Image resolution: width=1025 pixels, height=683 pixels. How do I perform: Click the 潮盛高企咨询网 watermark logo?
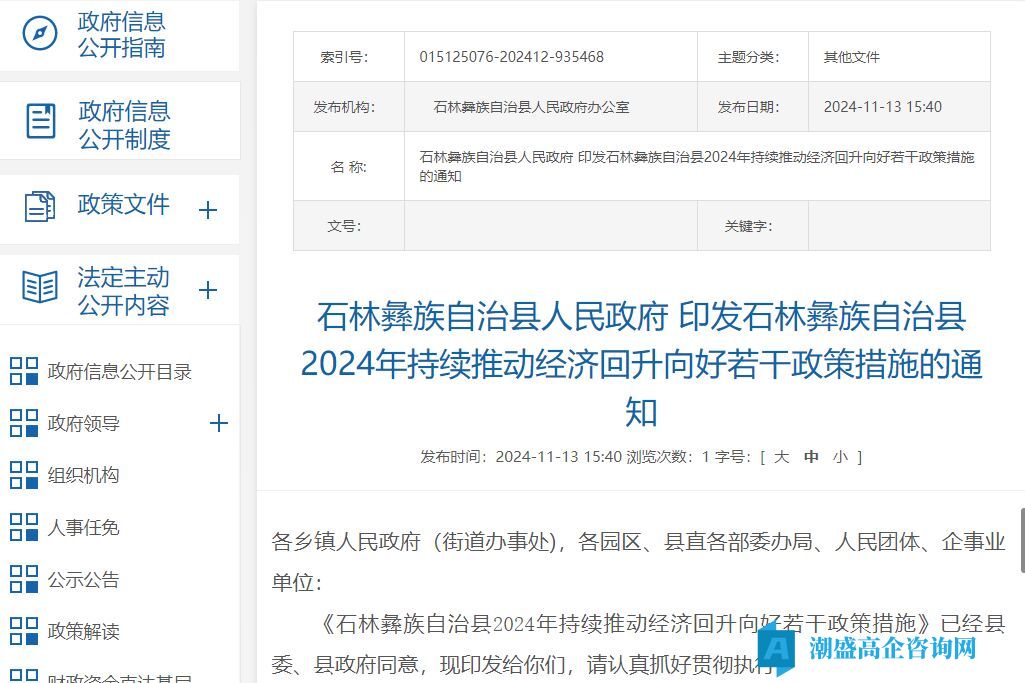click(870, 647)
